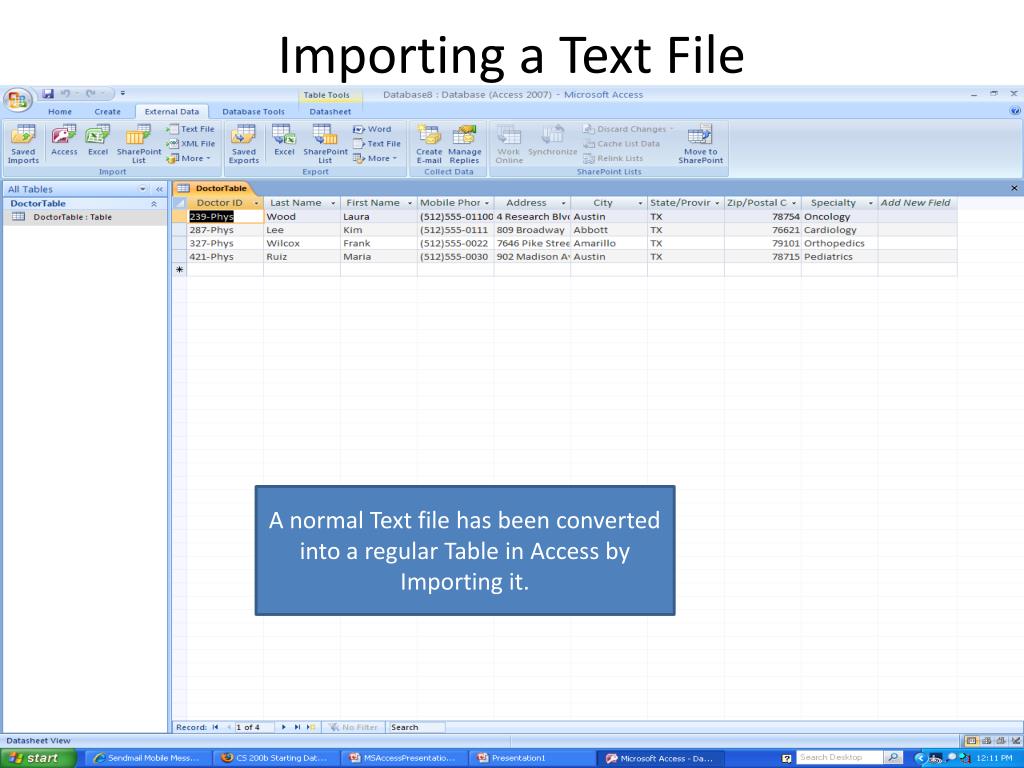Open Saved Exports icon

point(244,144)
